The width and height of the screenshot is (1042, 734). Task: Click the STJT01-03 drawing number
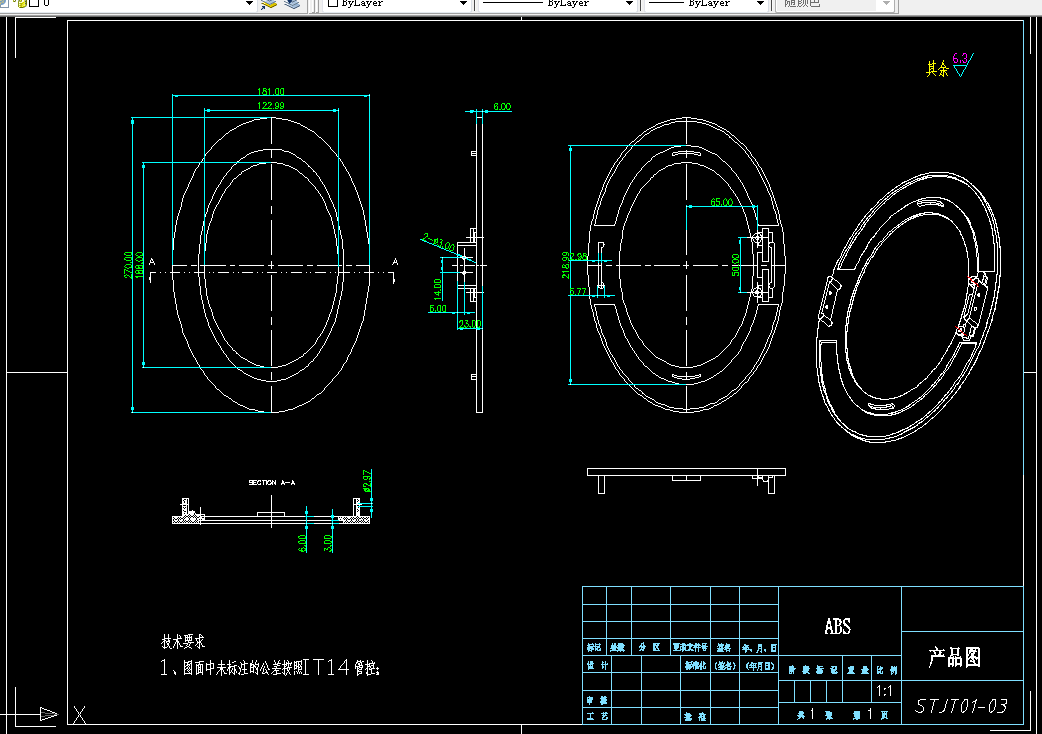click(x=962, y=706)
